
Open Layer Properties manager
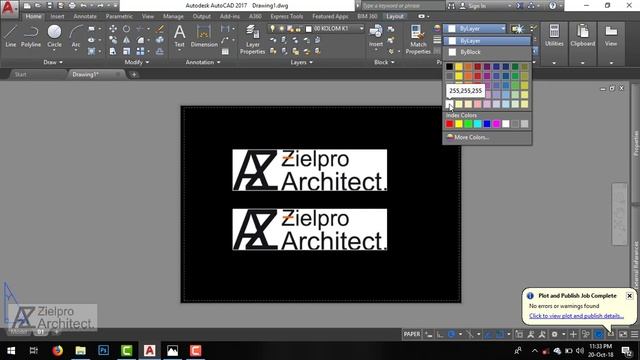[x=253, y=40]
